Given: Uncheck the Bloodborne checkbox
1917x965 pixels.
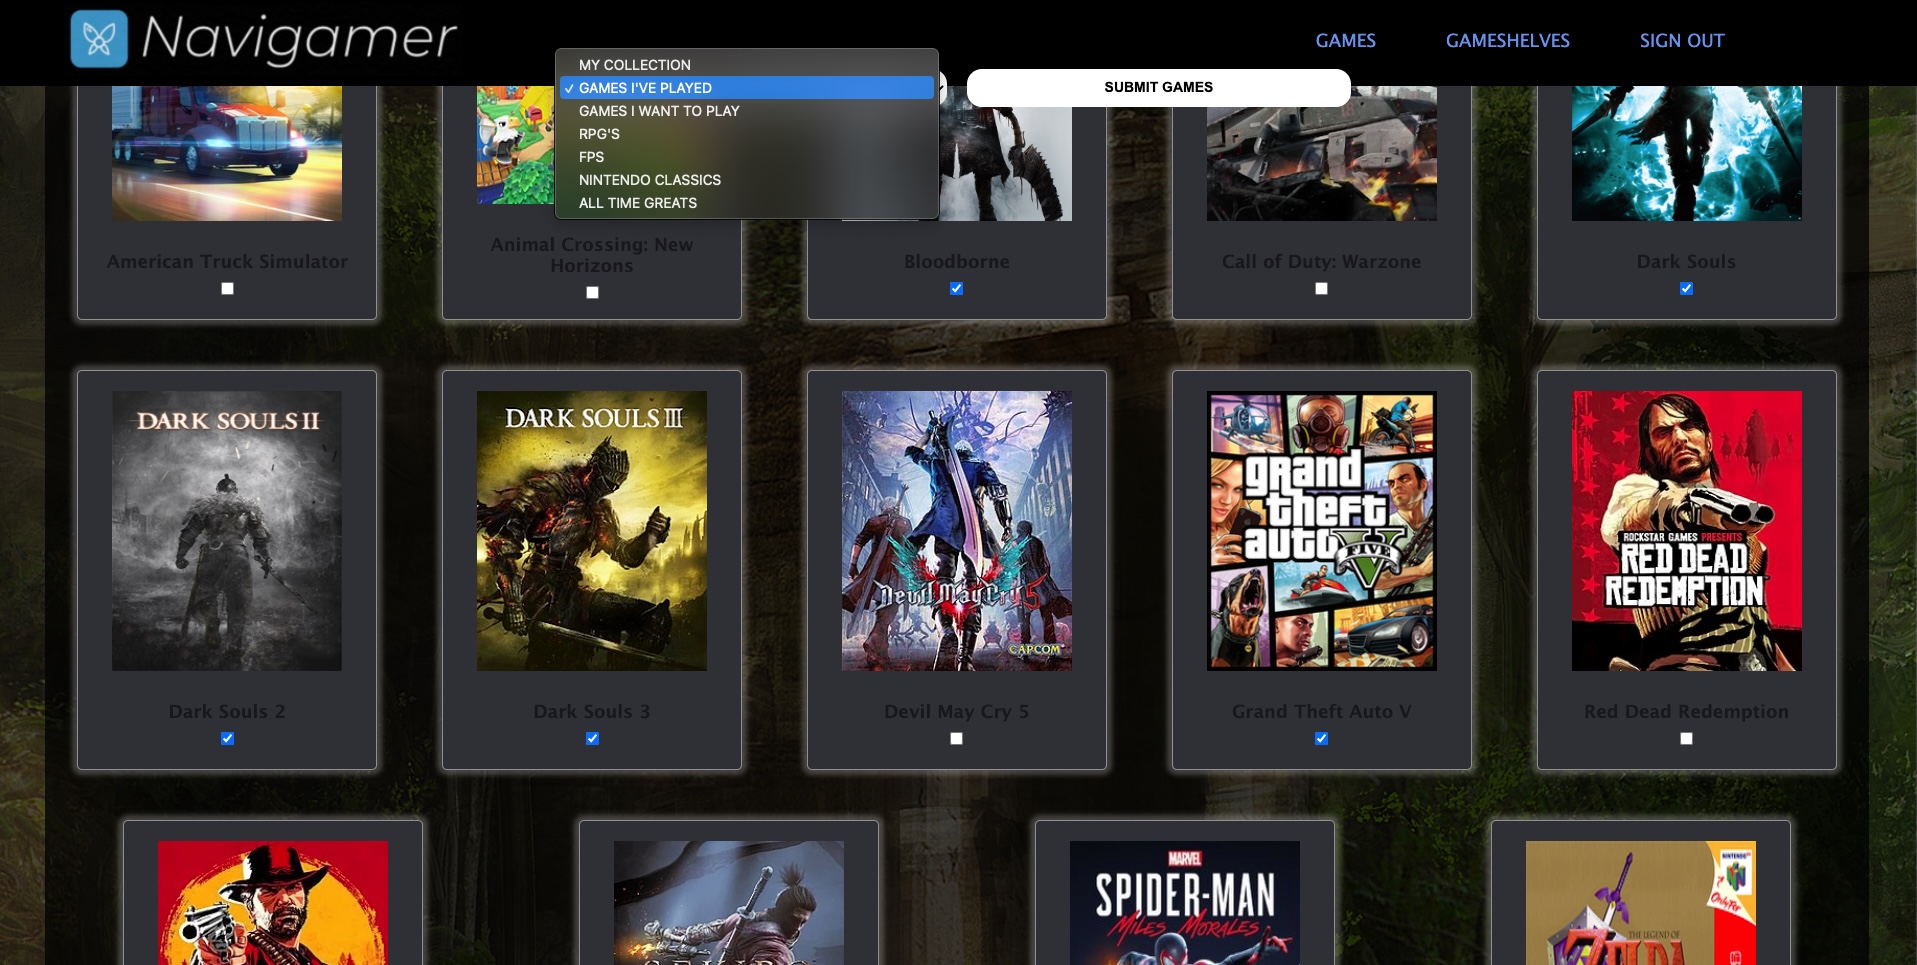Looking at the screenshot, I should [956, 288].
